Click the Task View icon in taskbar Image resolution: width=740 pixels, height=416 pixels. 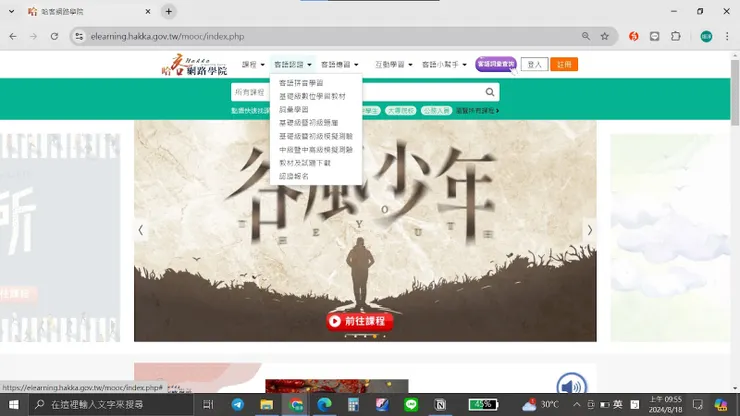pos(208,405)
